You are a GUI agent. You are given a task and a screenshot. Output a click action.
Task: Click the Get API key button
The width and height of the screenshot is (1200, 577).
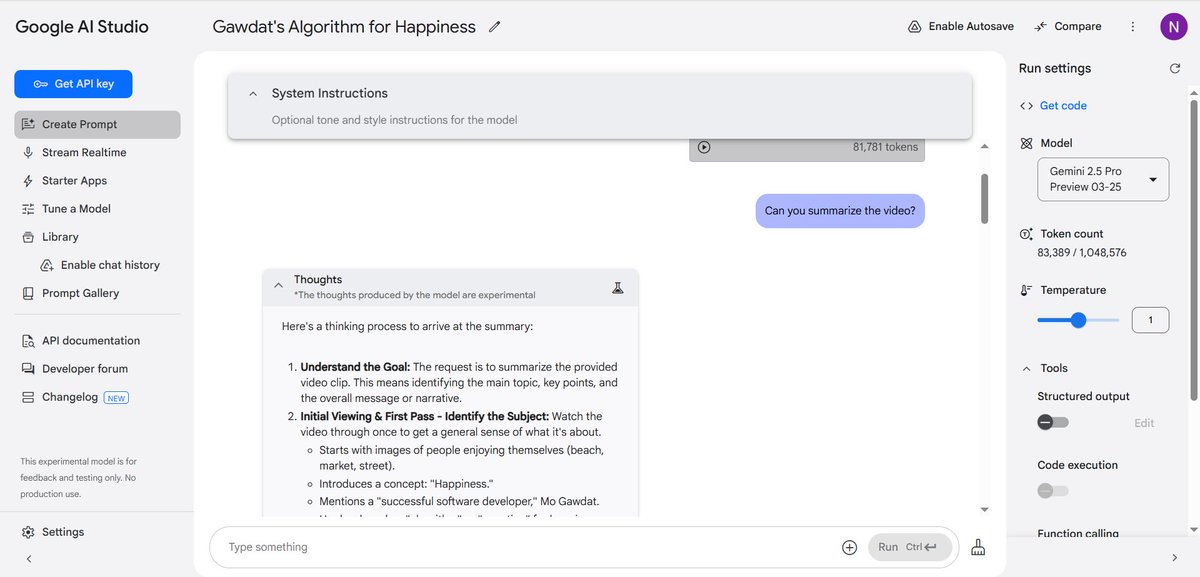[x=73, y=84]
